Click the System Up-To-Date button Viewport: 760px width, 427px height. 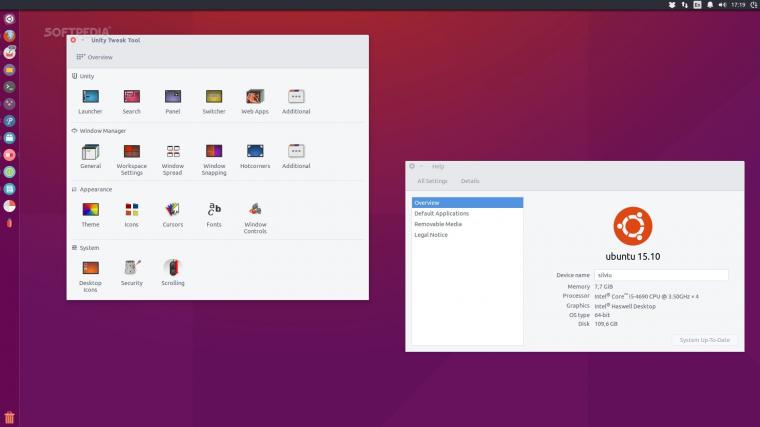(x=704, y=340)
